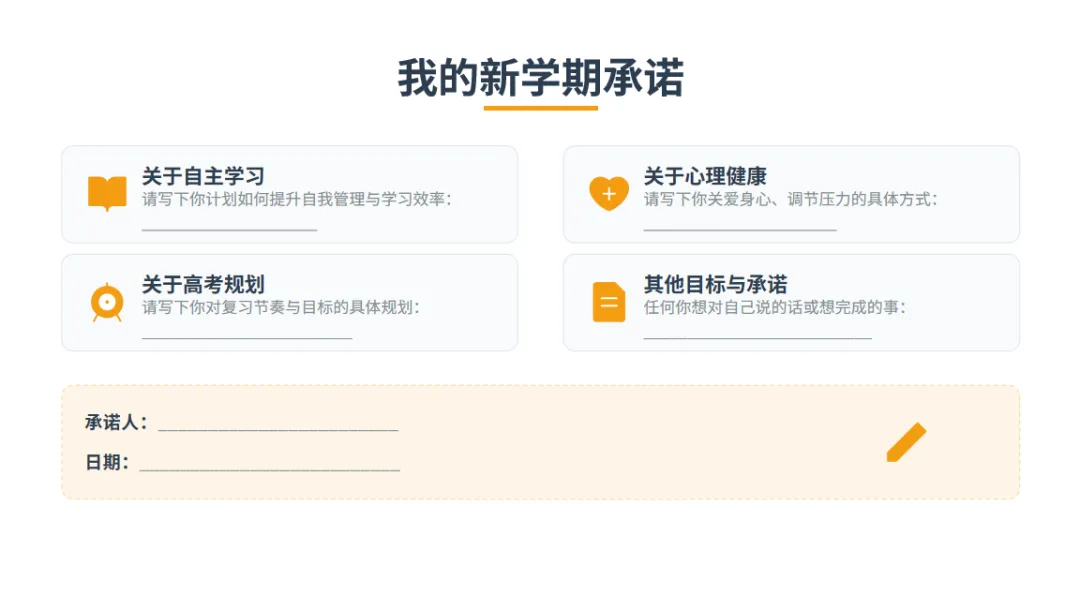Click the blank line after 承诺人
The image size is (1080, 610).
278,430
